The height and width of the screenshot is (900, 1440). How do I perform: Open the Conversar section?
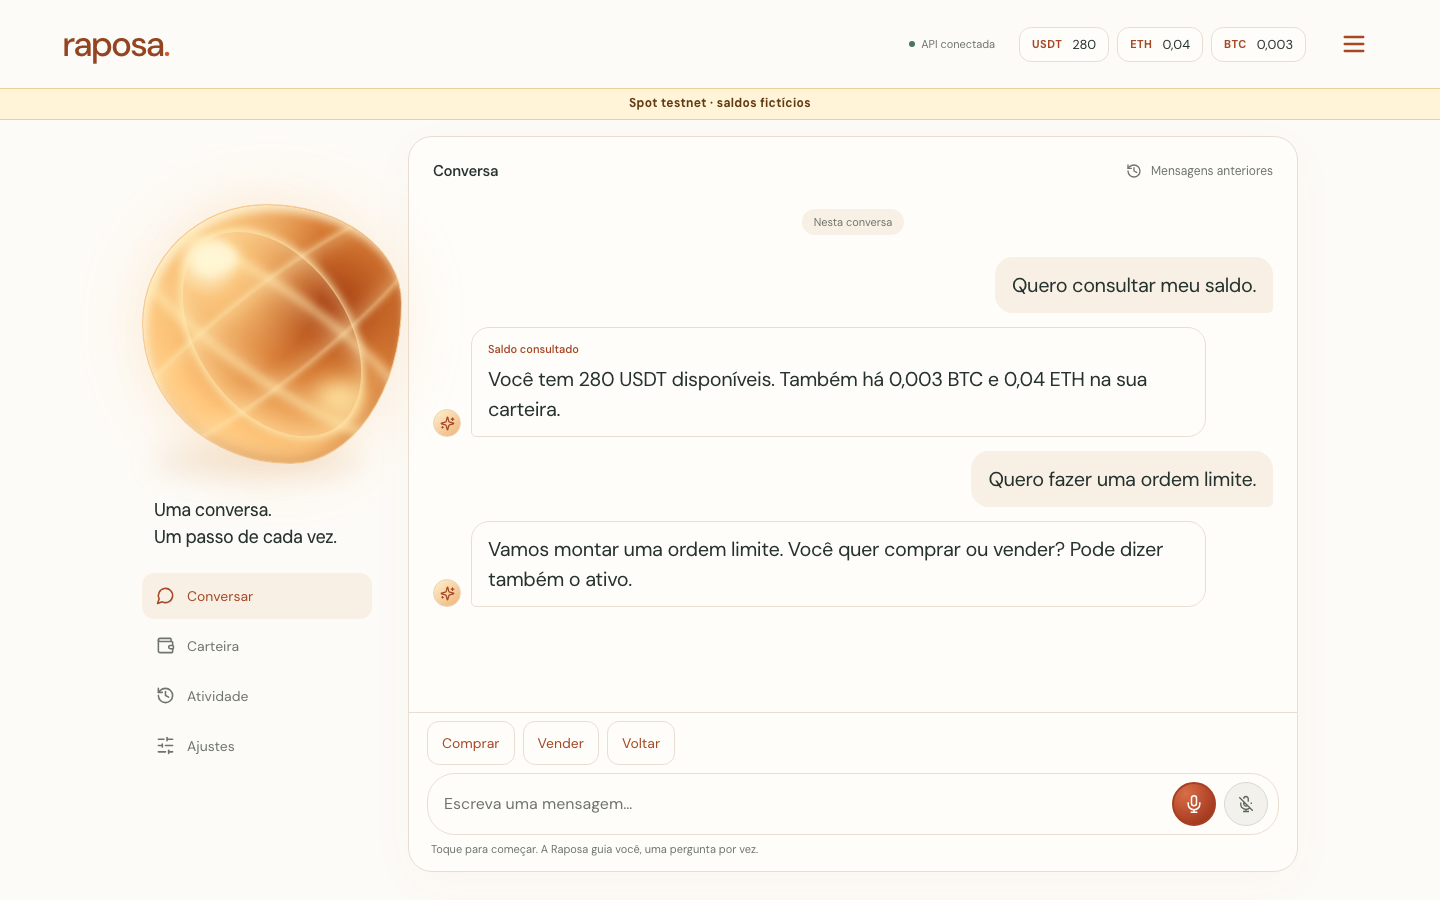[x=257, y=596]
